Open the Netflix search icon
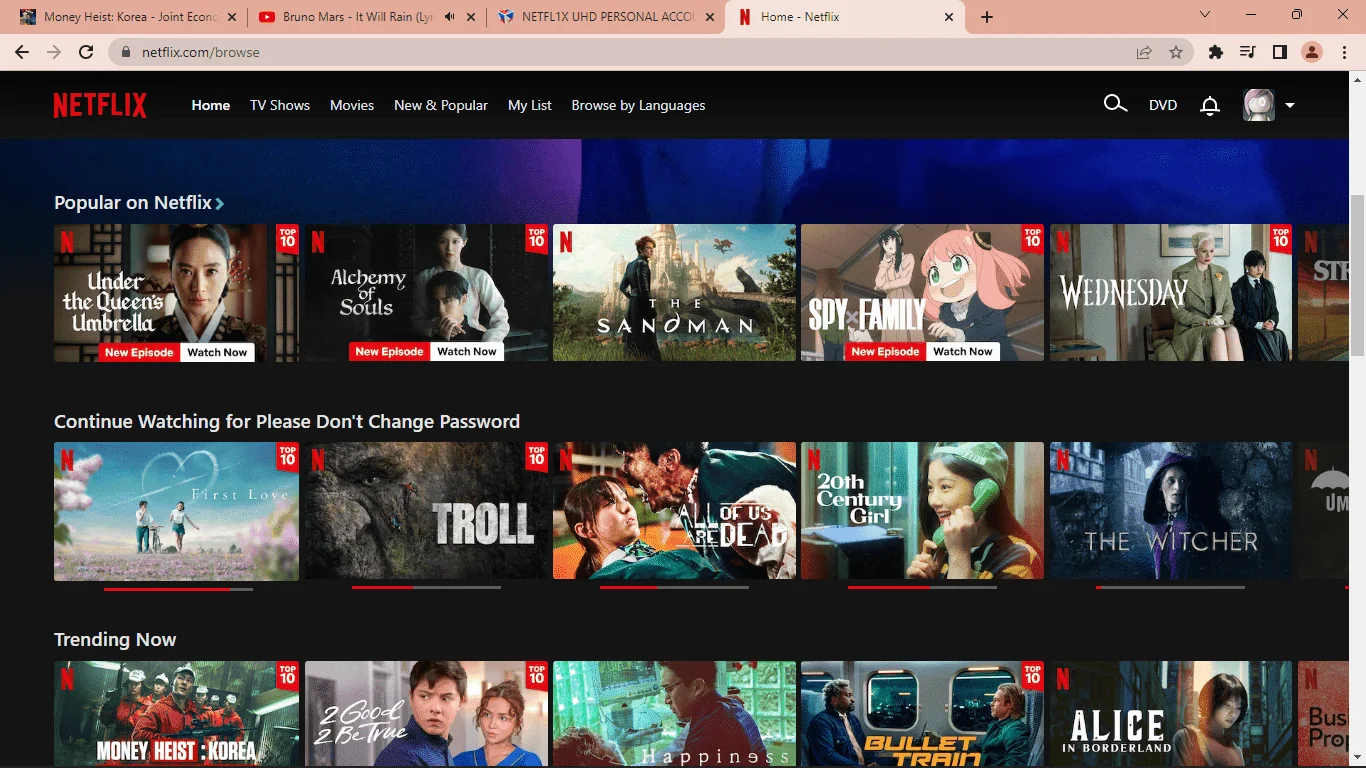Viewport: 1366px width, 768px height. coord(1115,104)
